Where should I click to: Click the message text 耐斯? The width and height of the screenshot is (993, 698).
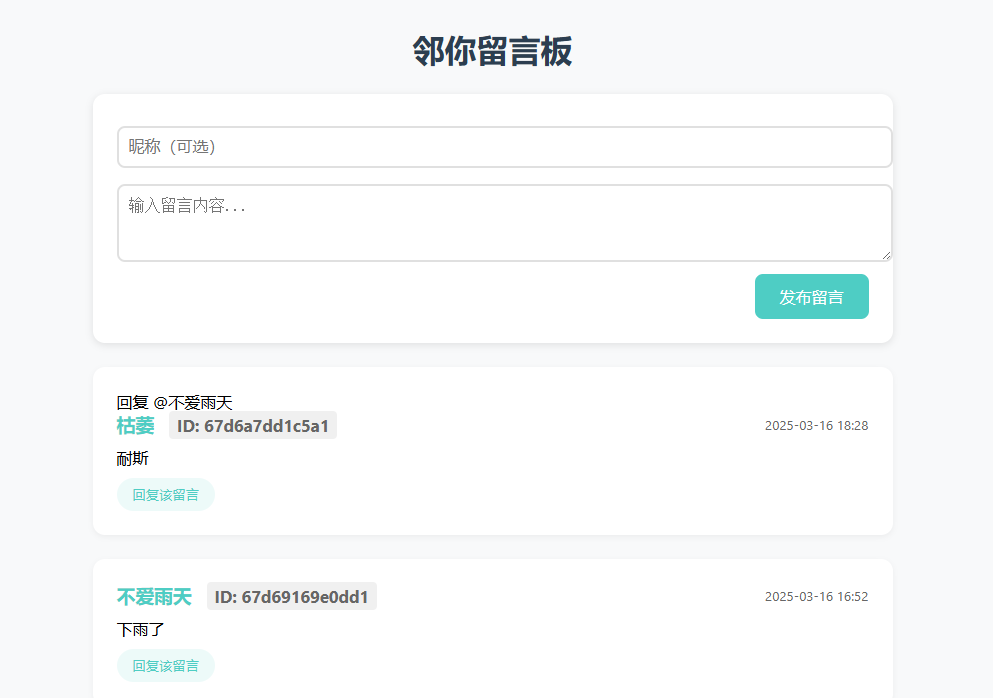[133, 459]
